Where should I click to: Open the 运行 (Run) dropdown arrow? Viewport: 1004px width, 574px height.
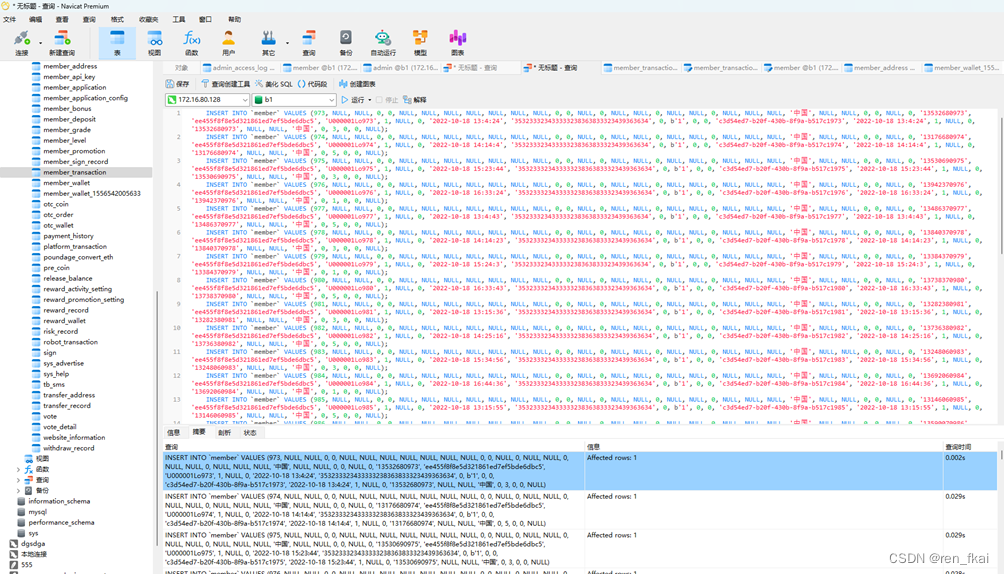pyautogui.click(x=369, y=100)
